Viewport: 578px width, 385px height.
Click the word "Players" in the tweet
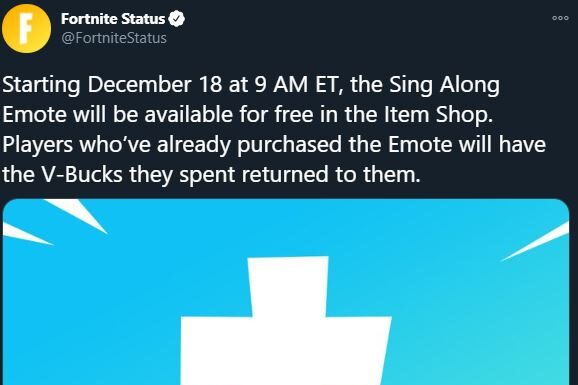38,145
